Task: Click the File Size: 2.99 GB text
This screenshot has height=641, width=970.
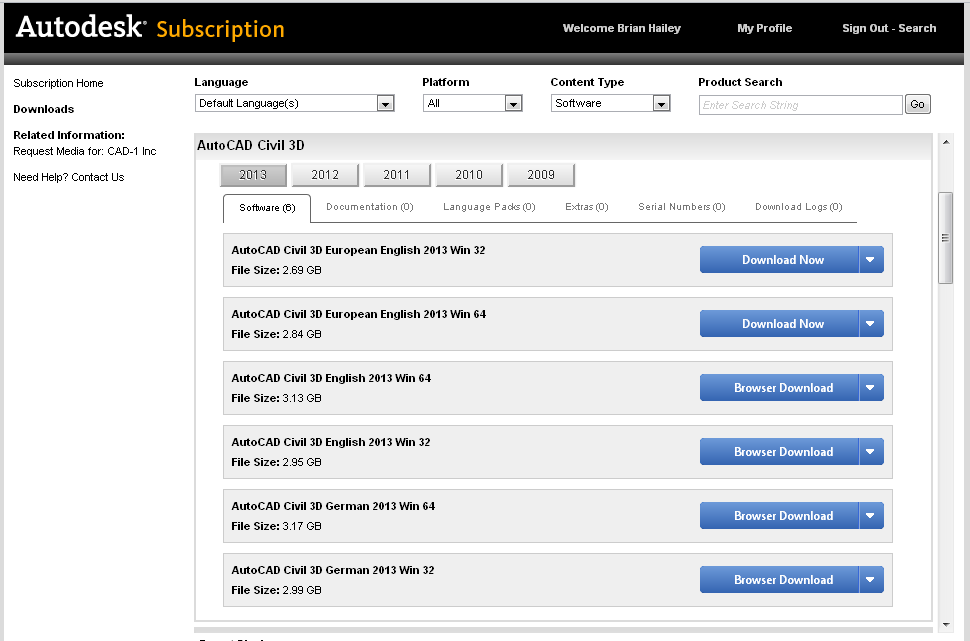Action: (277, 590)
